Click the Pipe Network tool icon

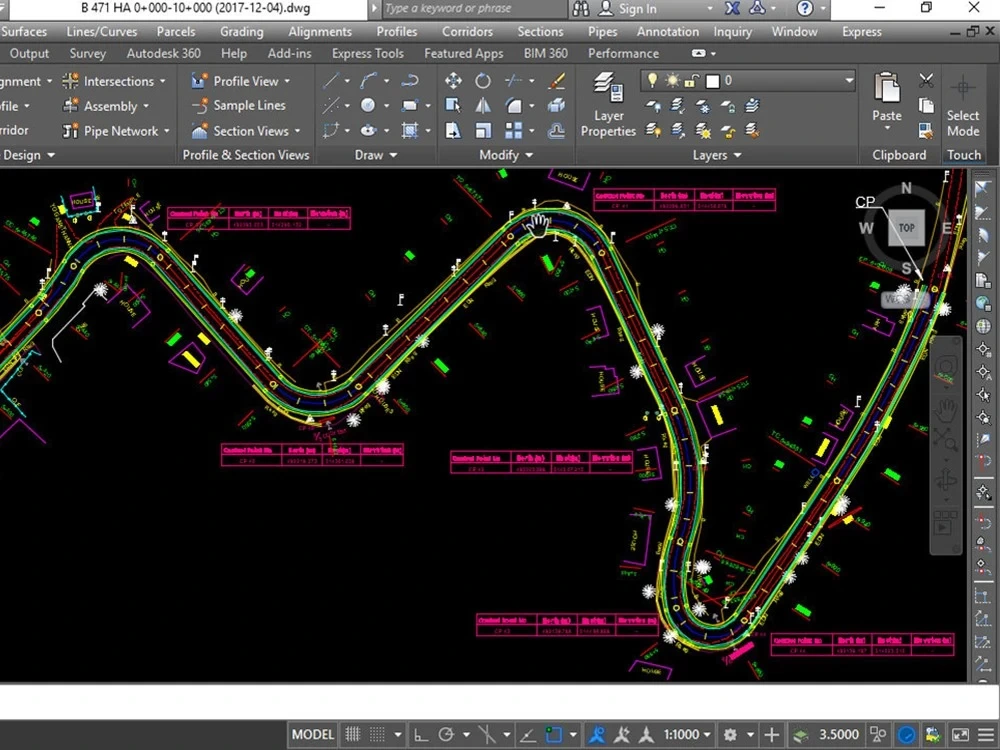coord(70,131)
